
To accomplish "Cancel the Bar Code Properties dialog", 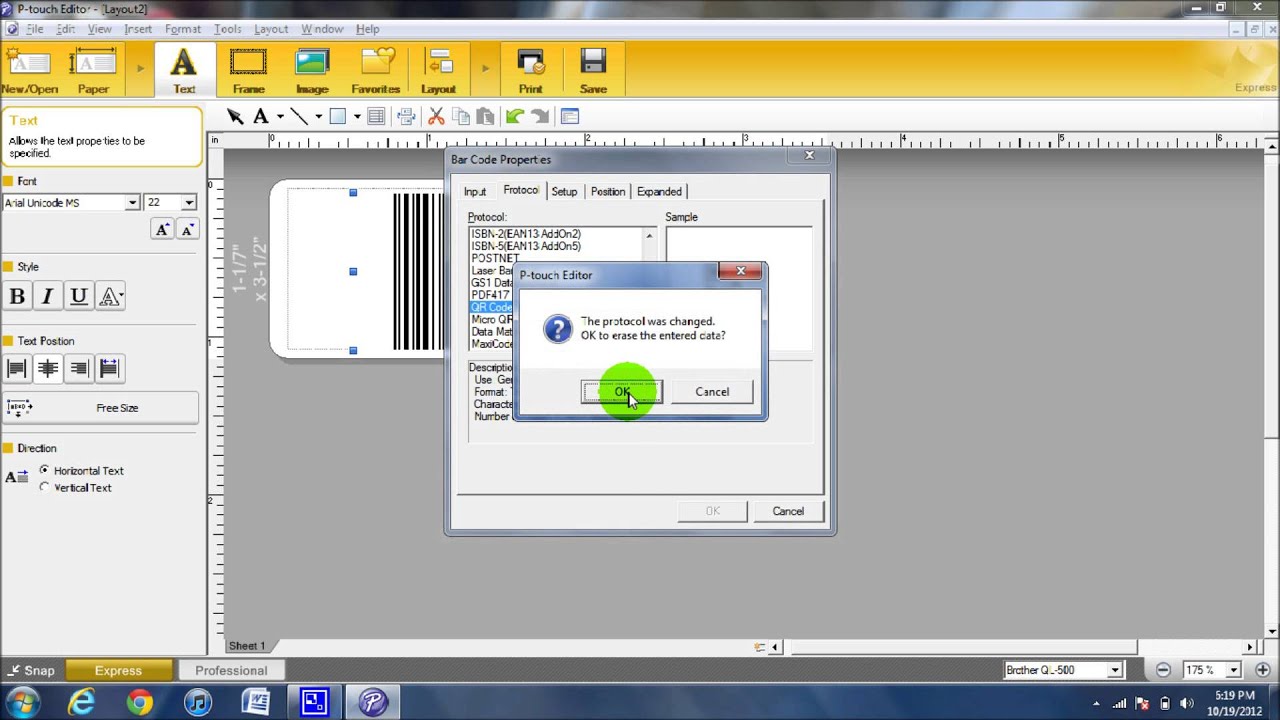I will pos(788,511).
